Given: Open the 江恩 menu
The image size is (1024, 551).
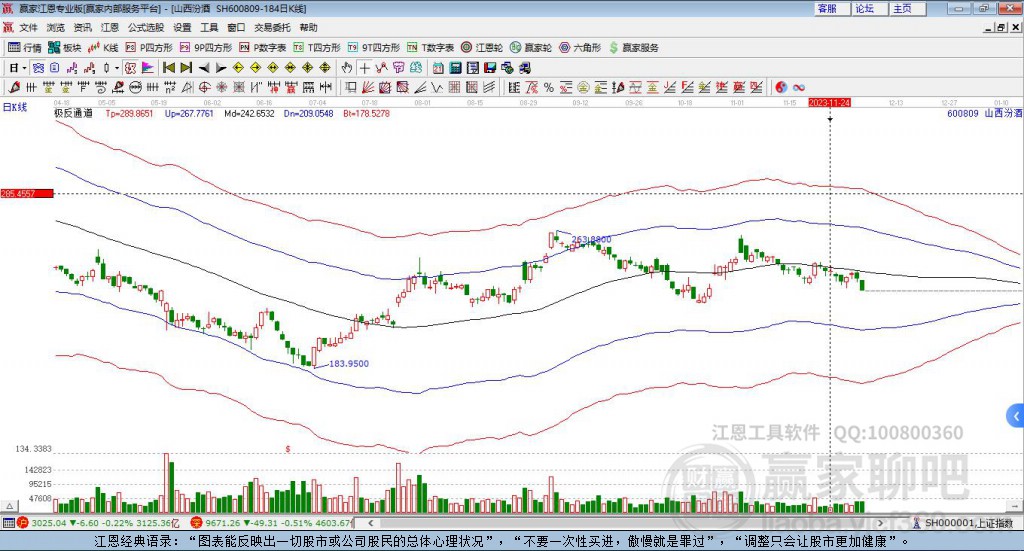Looking at the screenshot, I should tap(110, 27).
